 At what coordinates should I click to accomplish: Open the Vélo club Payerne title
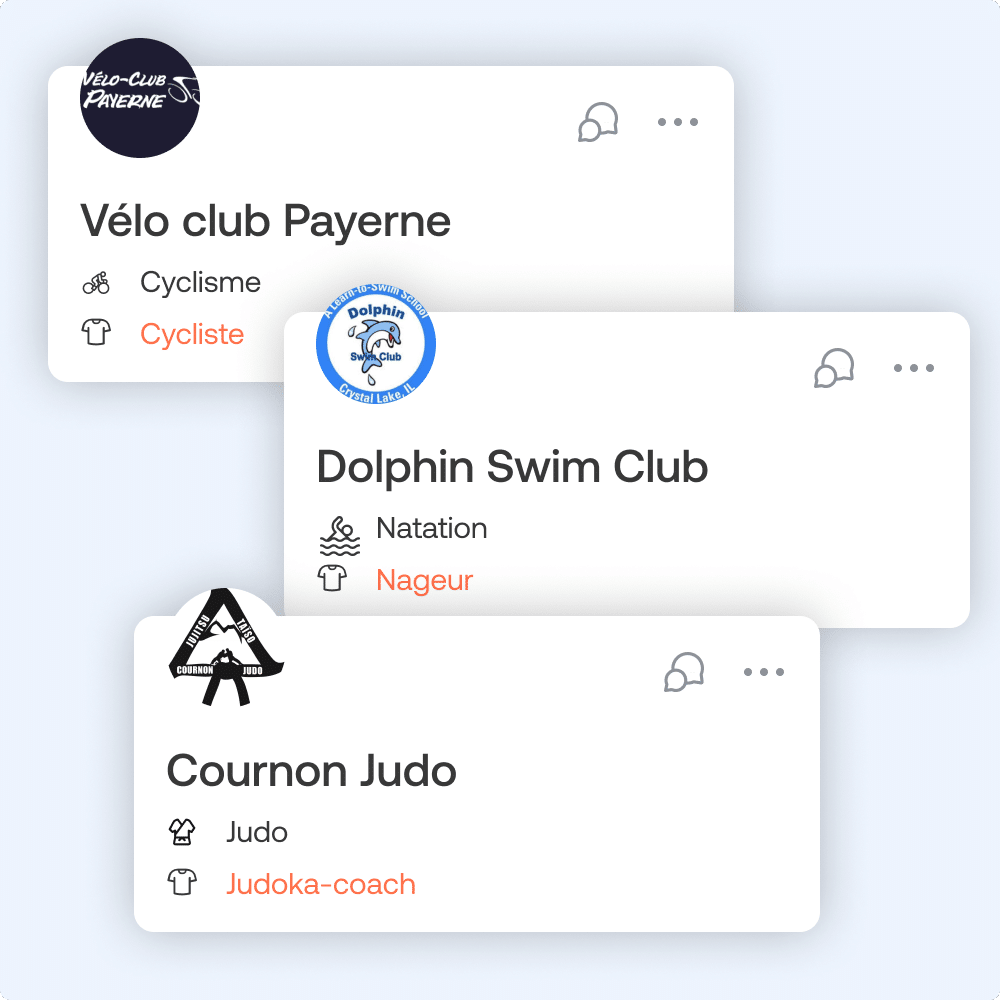(265, 221)
